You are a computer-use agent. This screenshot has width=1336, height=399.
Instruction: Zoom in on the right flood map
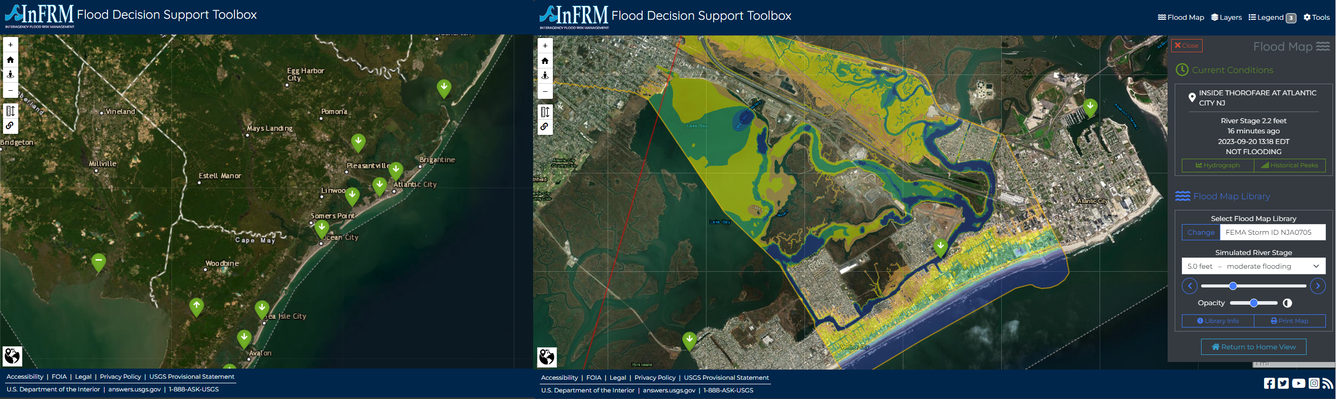click(x=545, y=46)
